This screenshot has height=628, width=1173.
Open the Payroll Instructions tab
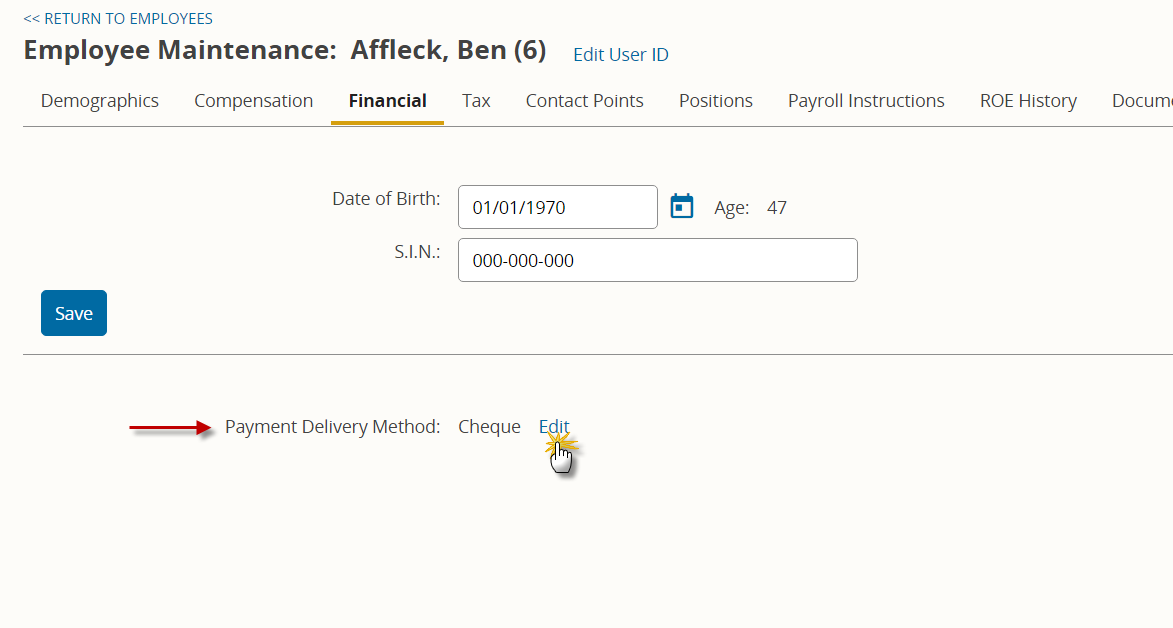pos(866,101)
